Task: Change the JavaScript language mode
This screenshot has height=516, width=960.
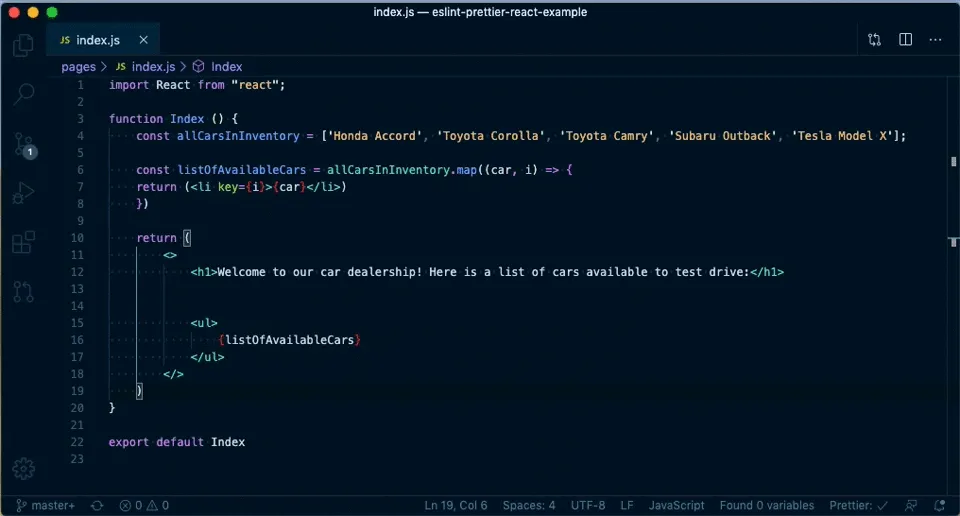Action: point(676,506)
